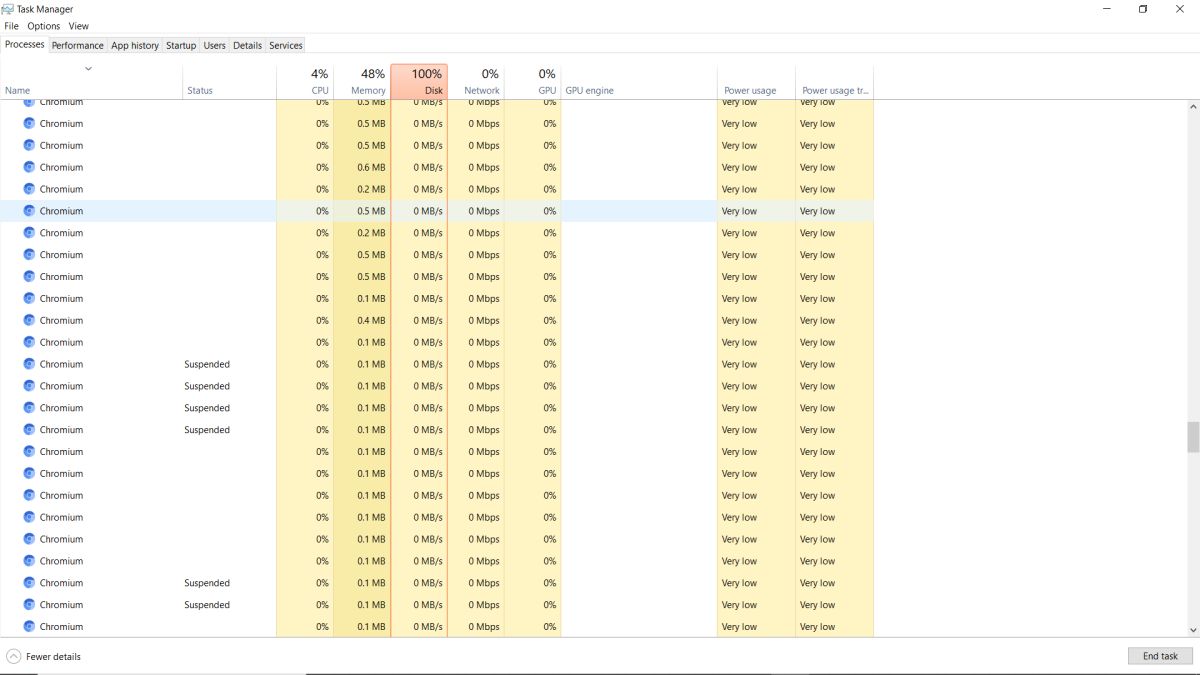The image size is (1200, 675).
Task: Open the Details tab
Action: point(247,45)
